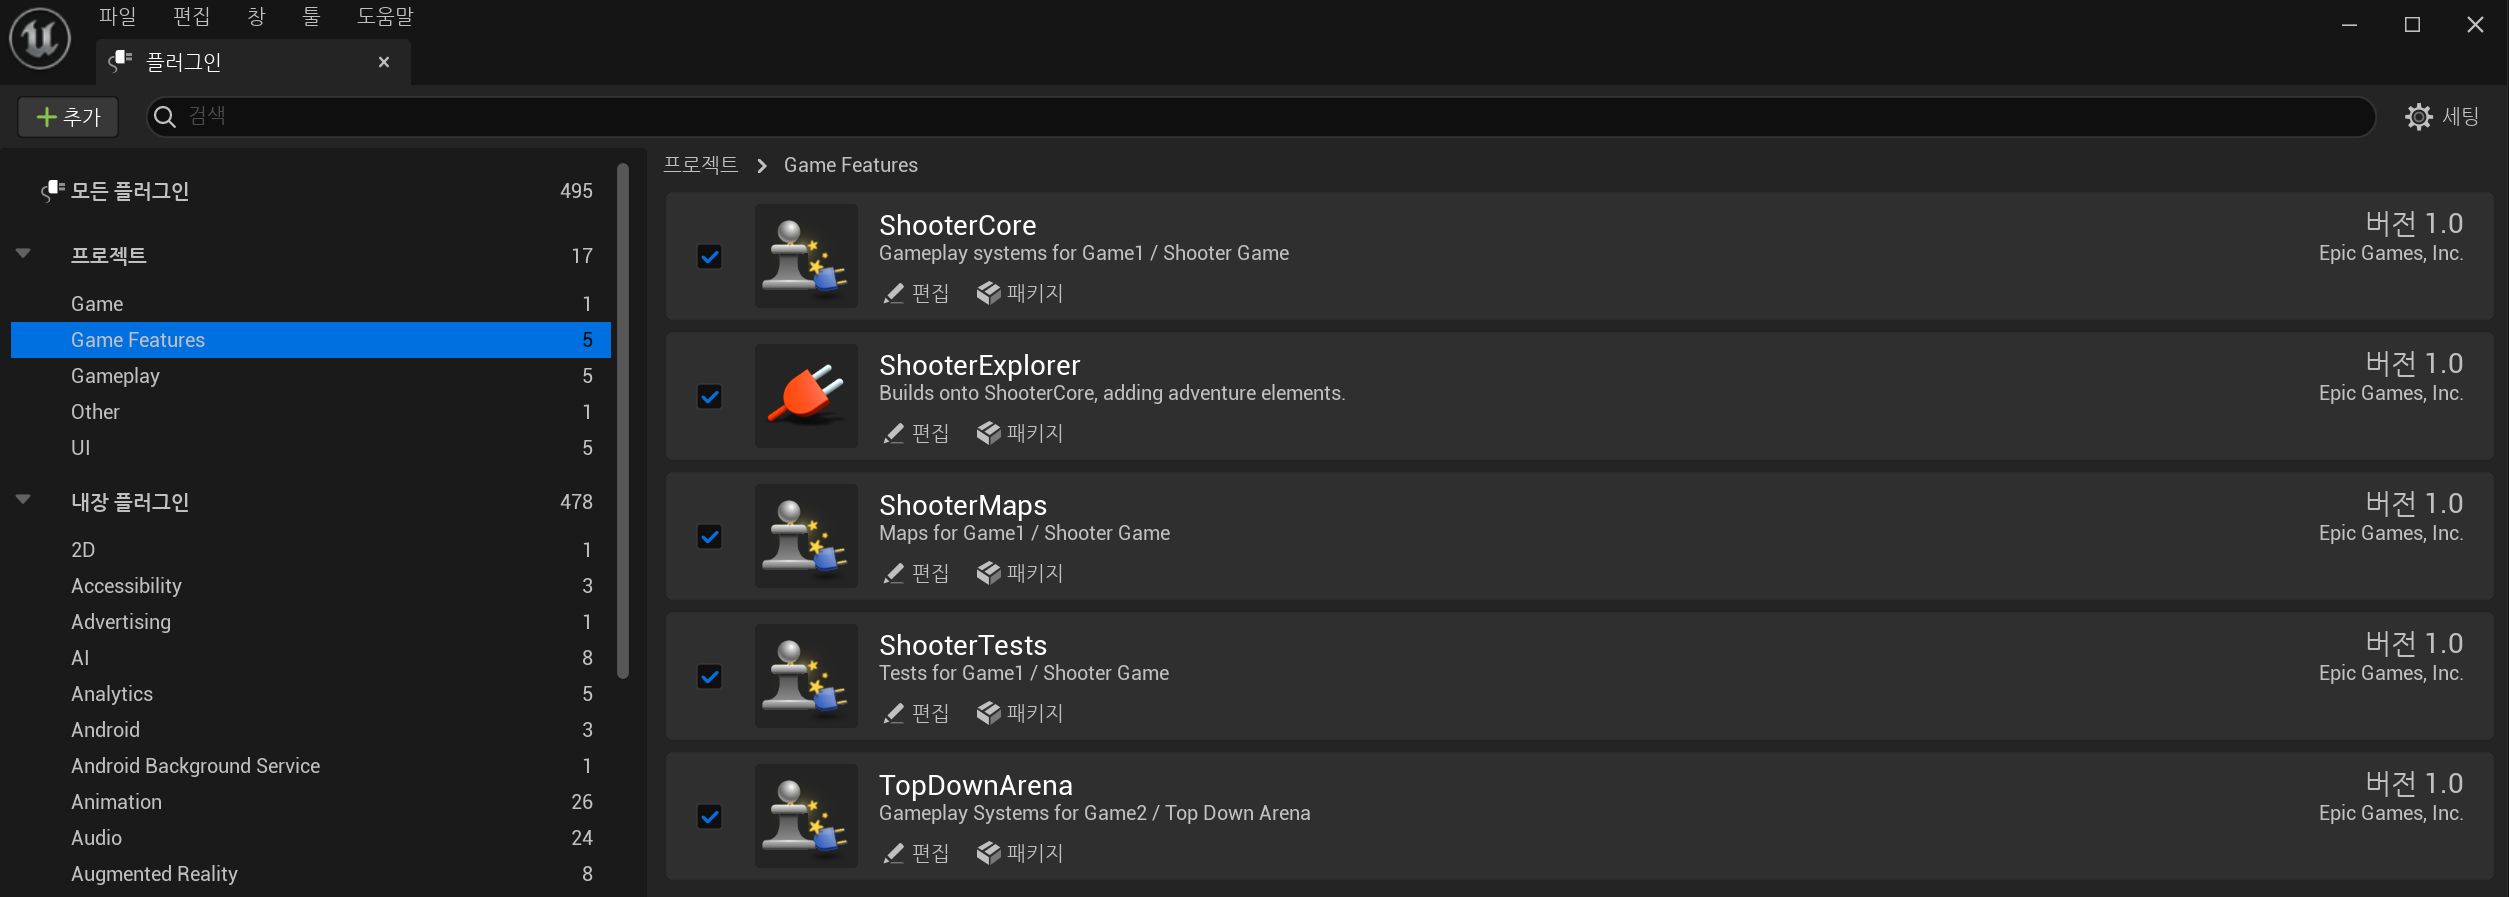
Task: Collapse the 내장 플러그인 category tree
Action: click(x=23, y=500)
